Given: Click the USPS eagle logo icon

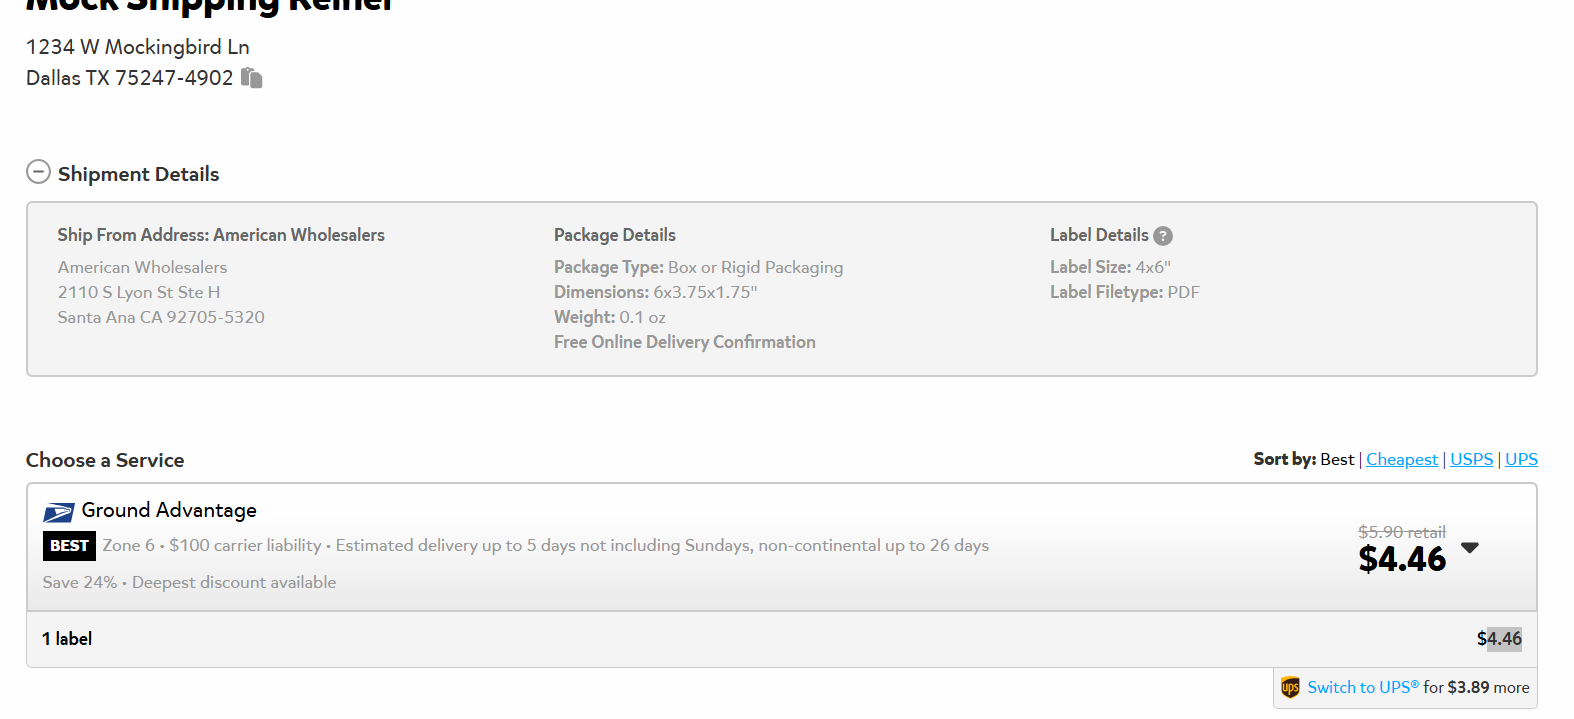Looking at the screenshot, I should [x=58, y=513].
